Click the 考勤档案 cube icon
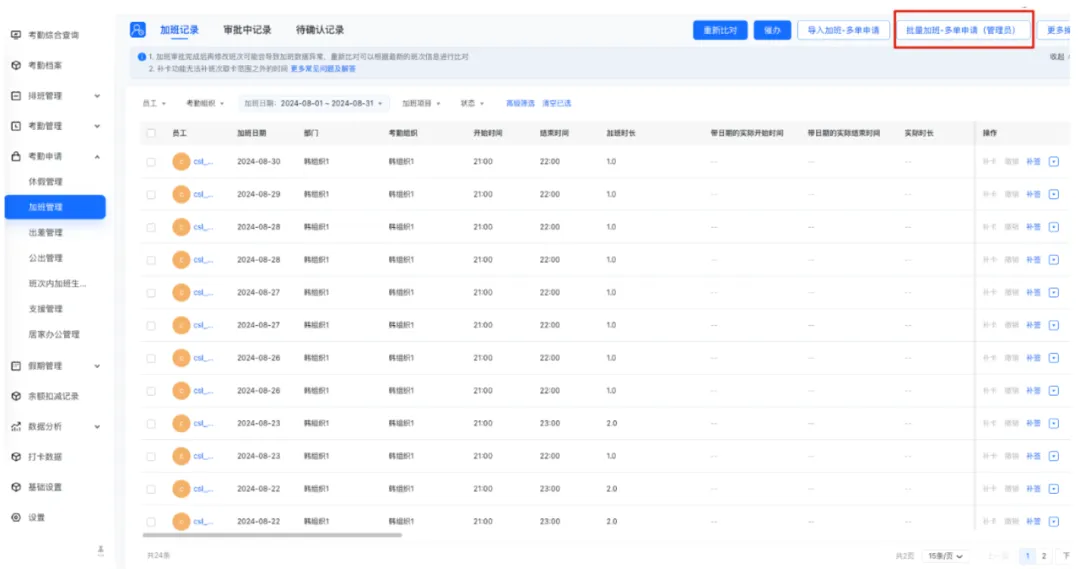1080x569 pixels. point(16,65)
